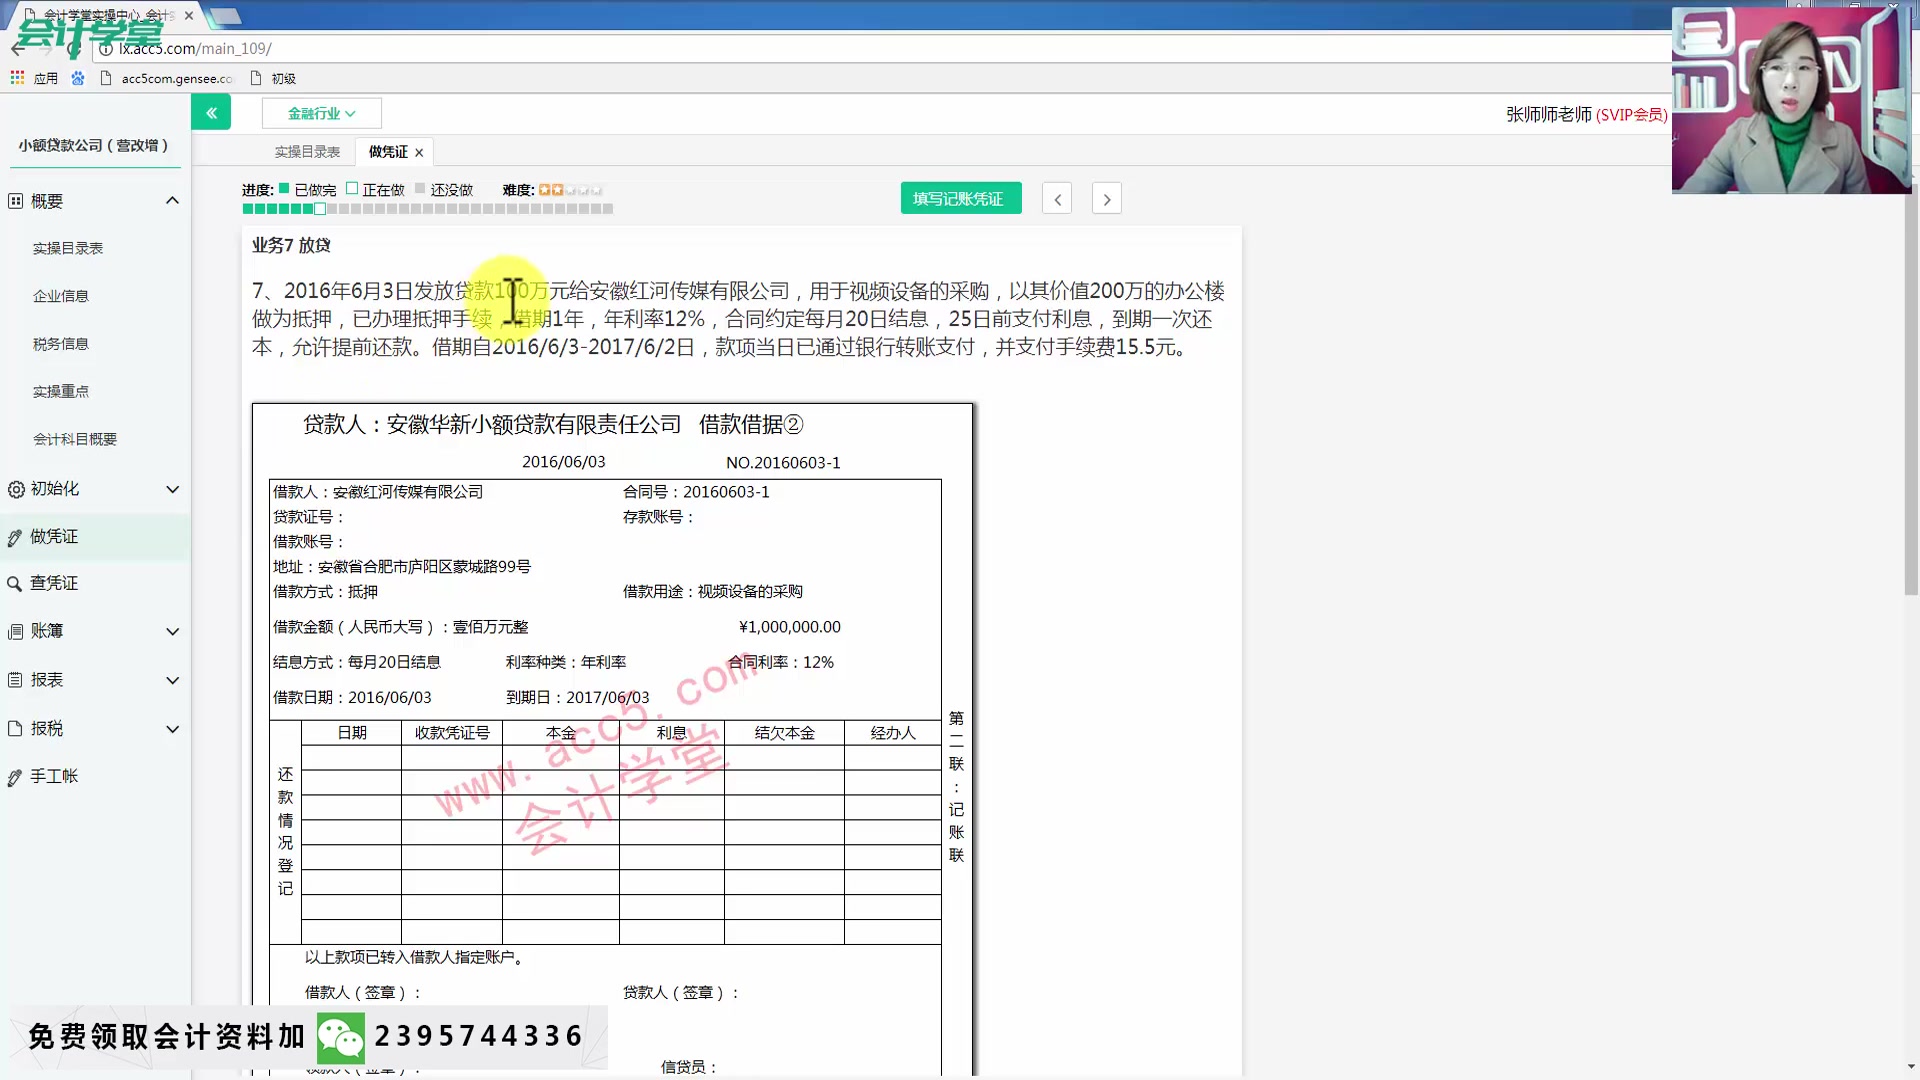Click the 账簿 sidebar icon
Viewport: 1920px width, 1080px height.
tap(14, 631)
